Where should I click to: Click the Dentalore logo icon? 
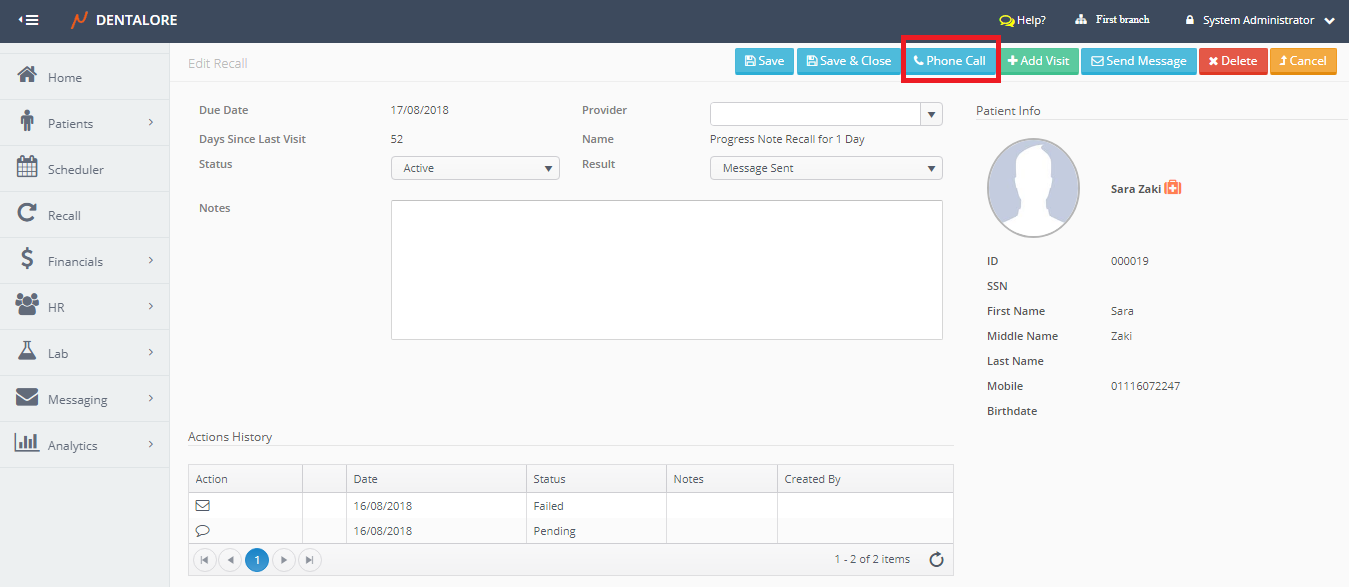80,20
